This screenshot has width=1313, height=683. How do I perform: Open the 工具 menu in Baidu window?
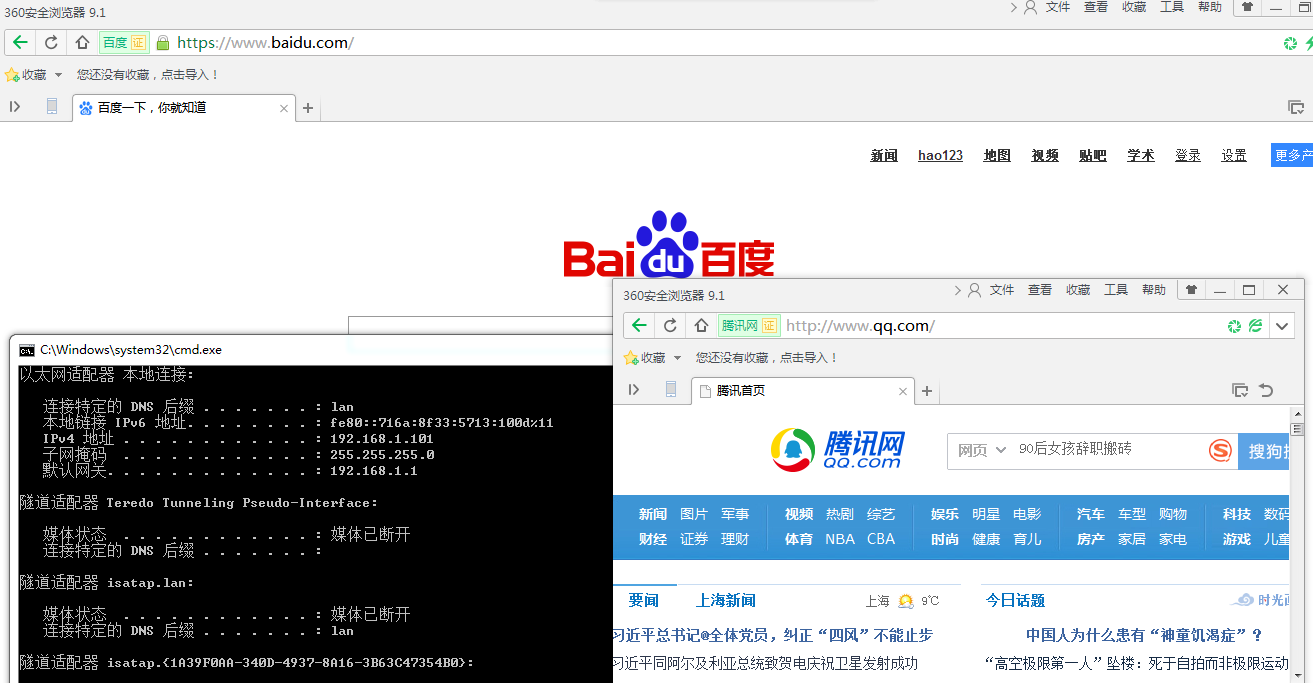[1172, 7]
